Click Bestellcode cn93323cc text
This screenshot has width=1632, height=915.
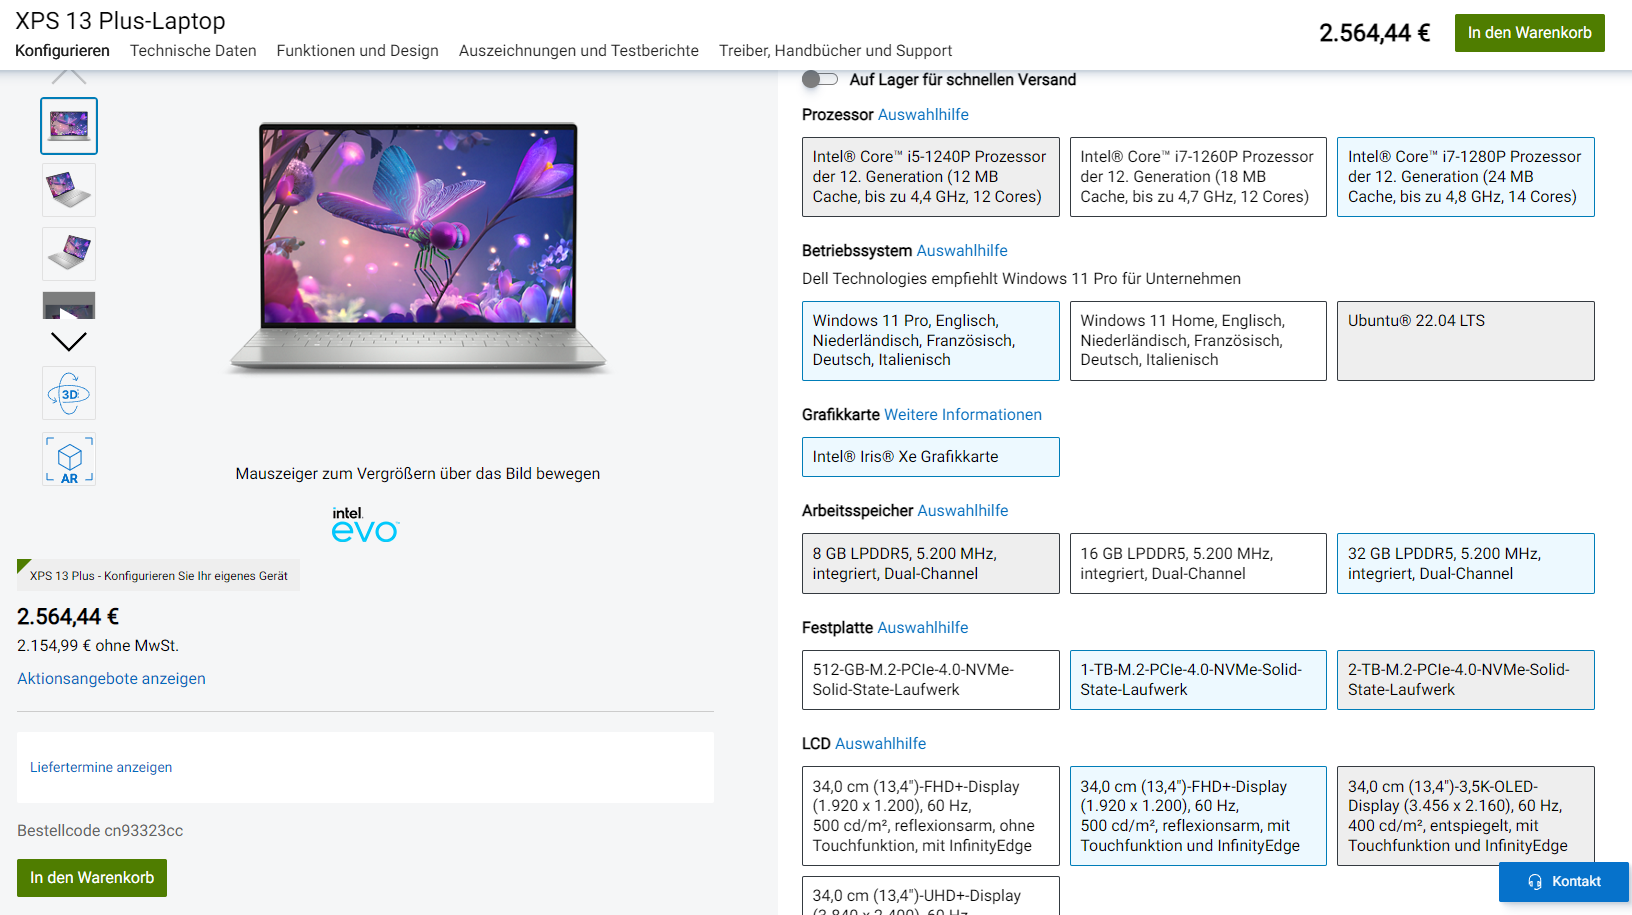[100, 831]
